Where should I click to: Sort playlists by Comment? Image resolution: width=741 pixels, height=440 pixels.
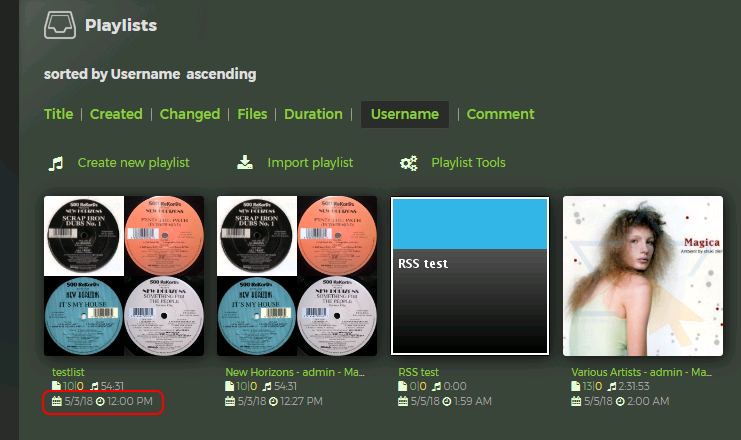coord(500,114)
